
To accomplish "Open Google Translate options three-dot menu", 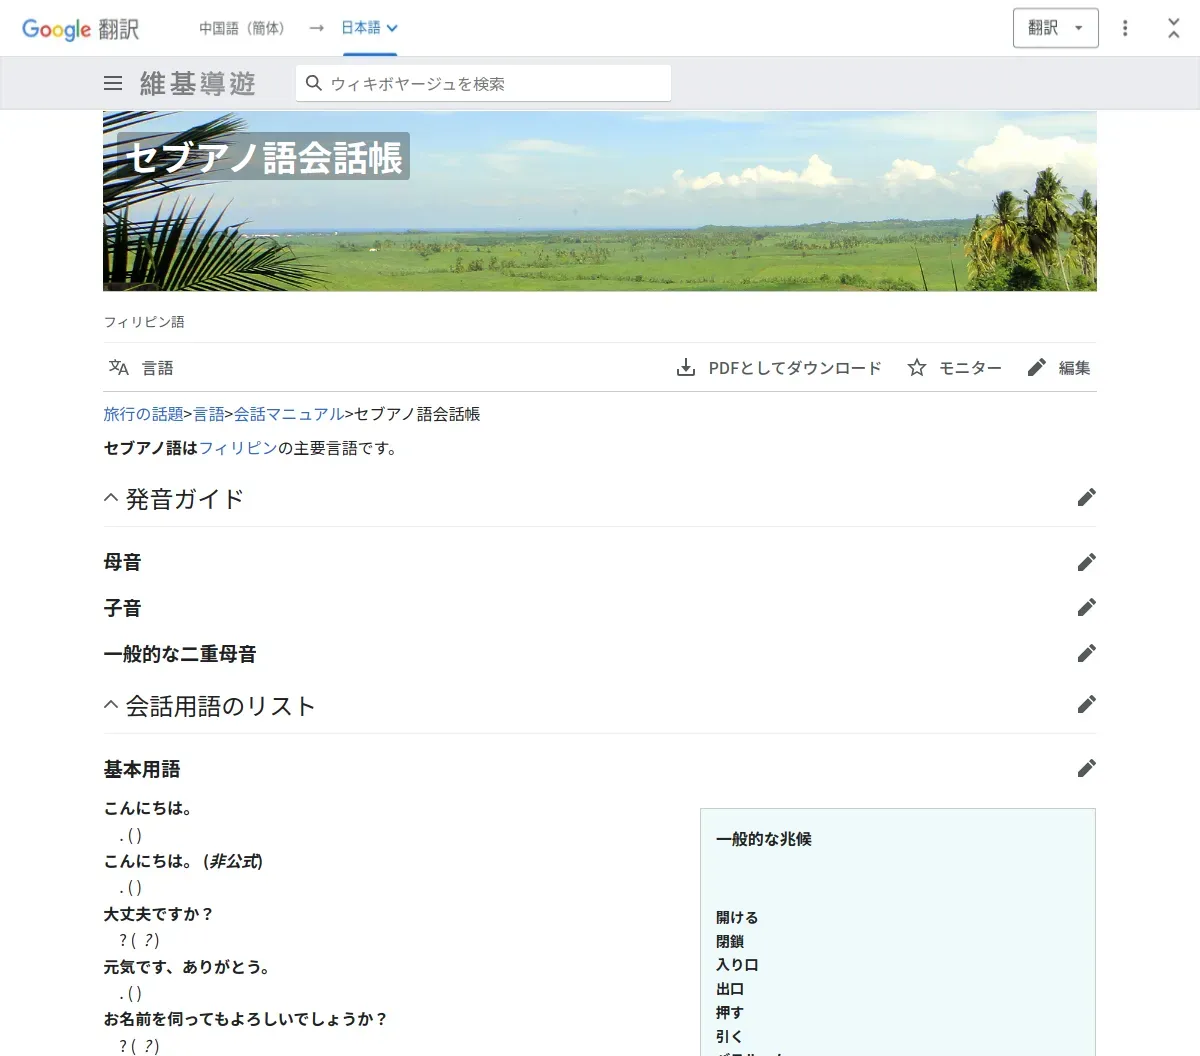I will (x=1125, y=28).
